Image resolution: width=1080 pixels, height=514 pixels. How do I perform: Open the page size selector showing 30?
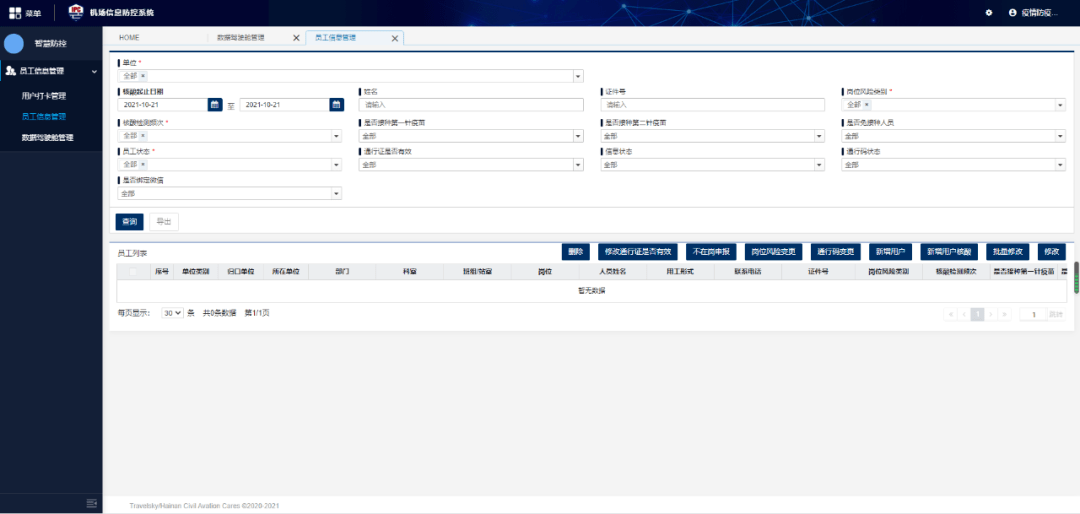tap(173, 313)
